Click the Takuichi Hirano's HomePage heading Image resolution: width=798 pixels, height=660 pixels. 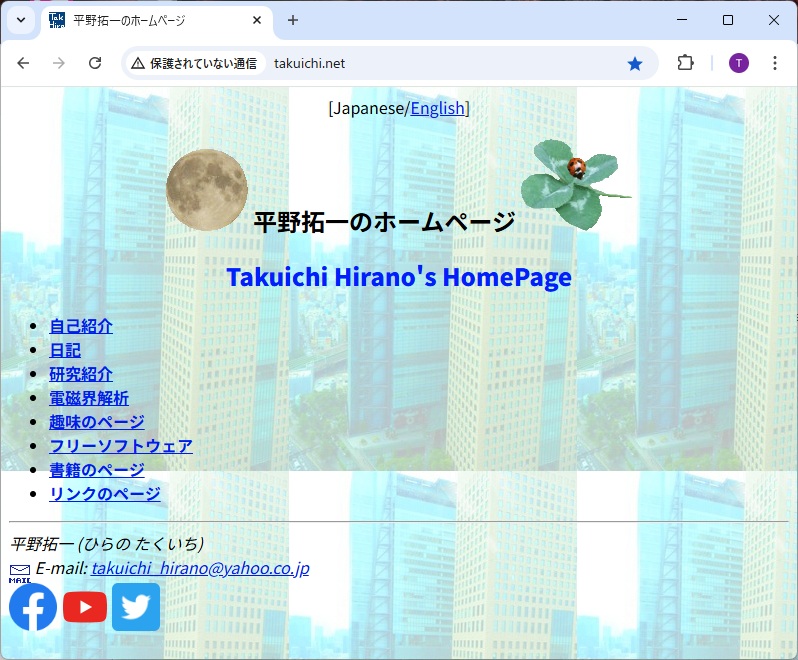[x=399, y=277]
